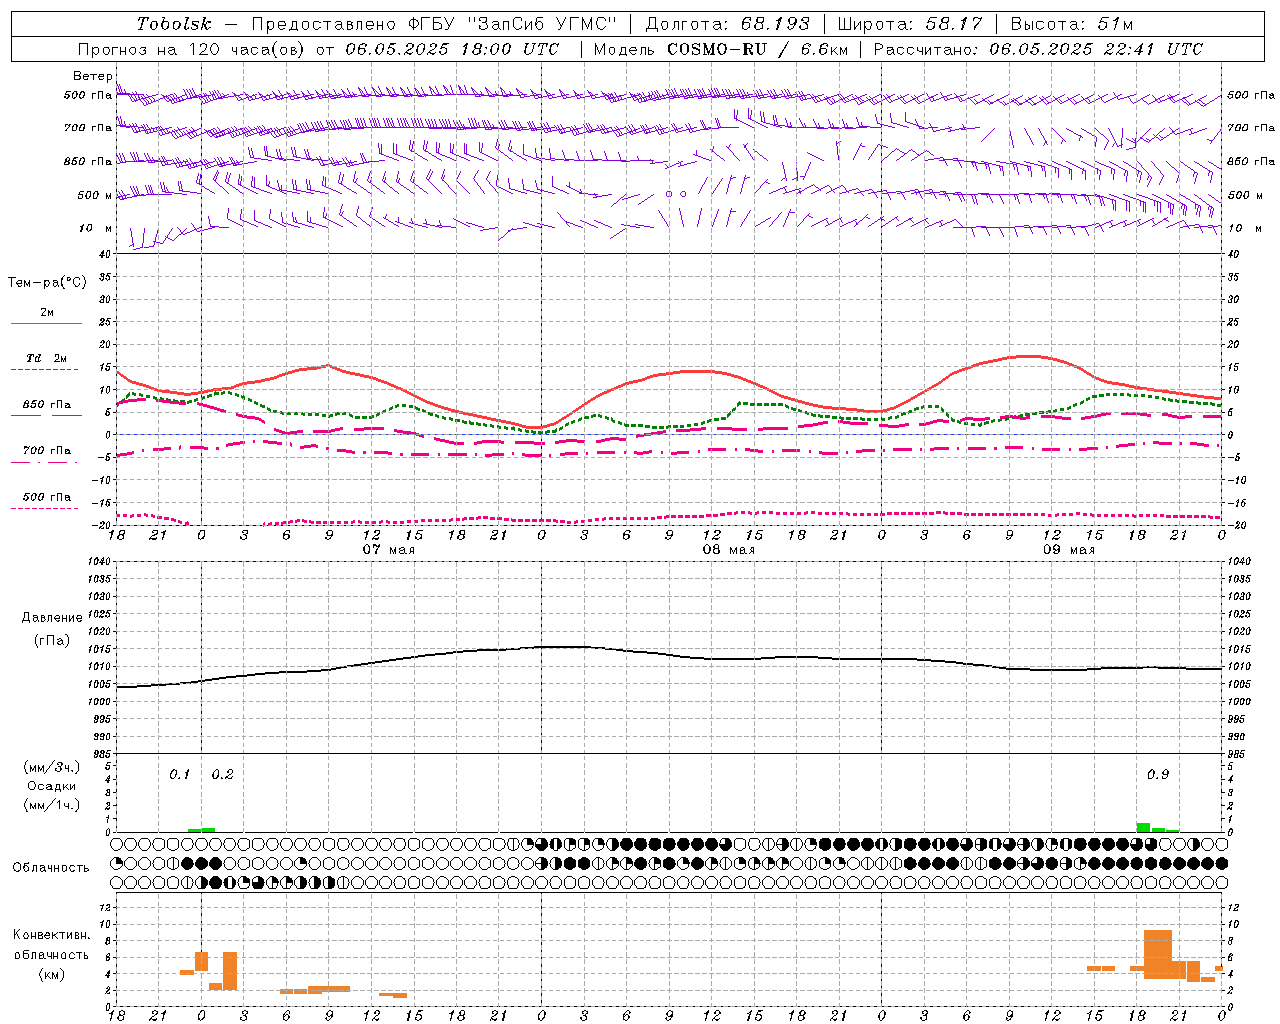
Task: Click the calm-wind circles in the 500 м row
Action: coord(676,194)
